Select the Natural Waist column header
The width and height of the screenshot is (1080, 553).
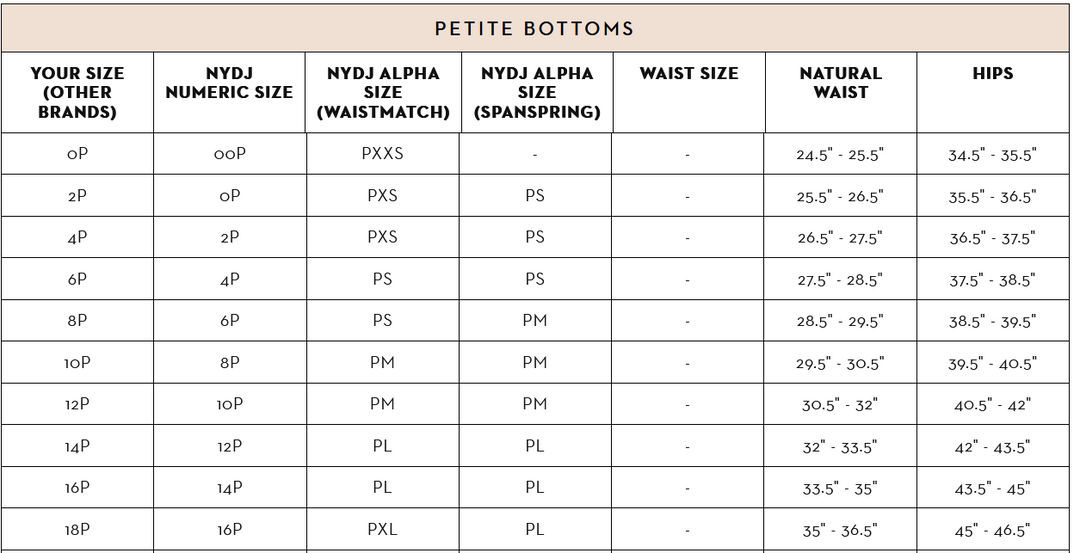click(841, 83)
